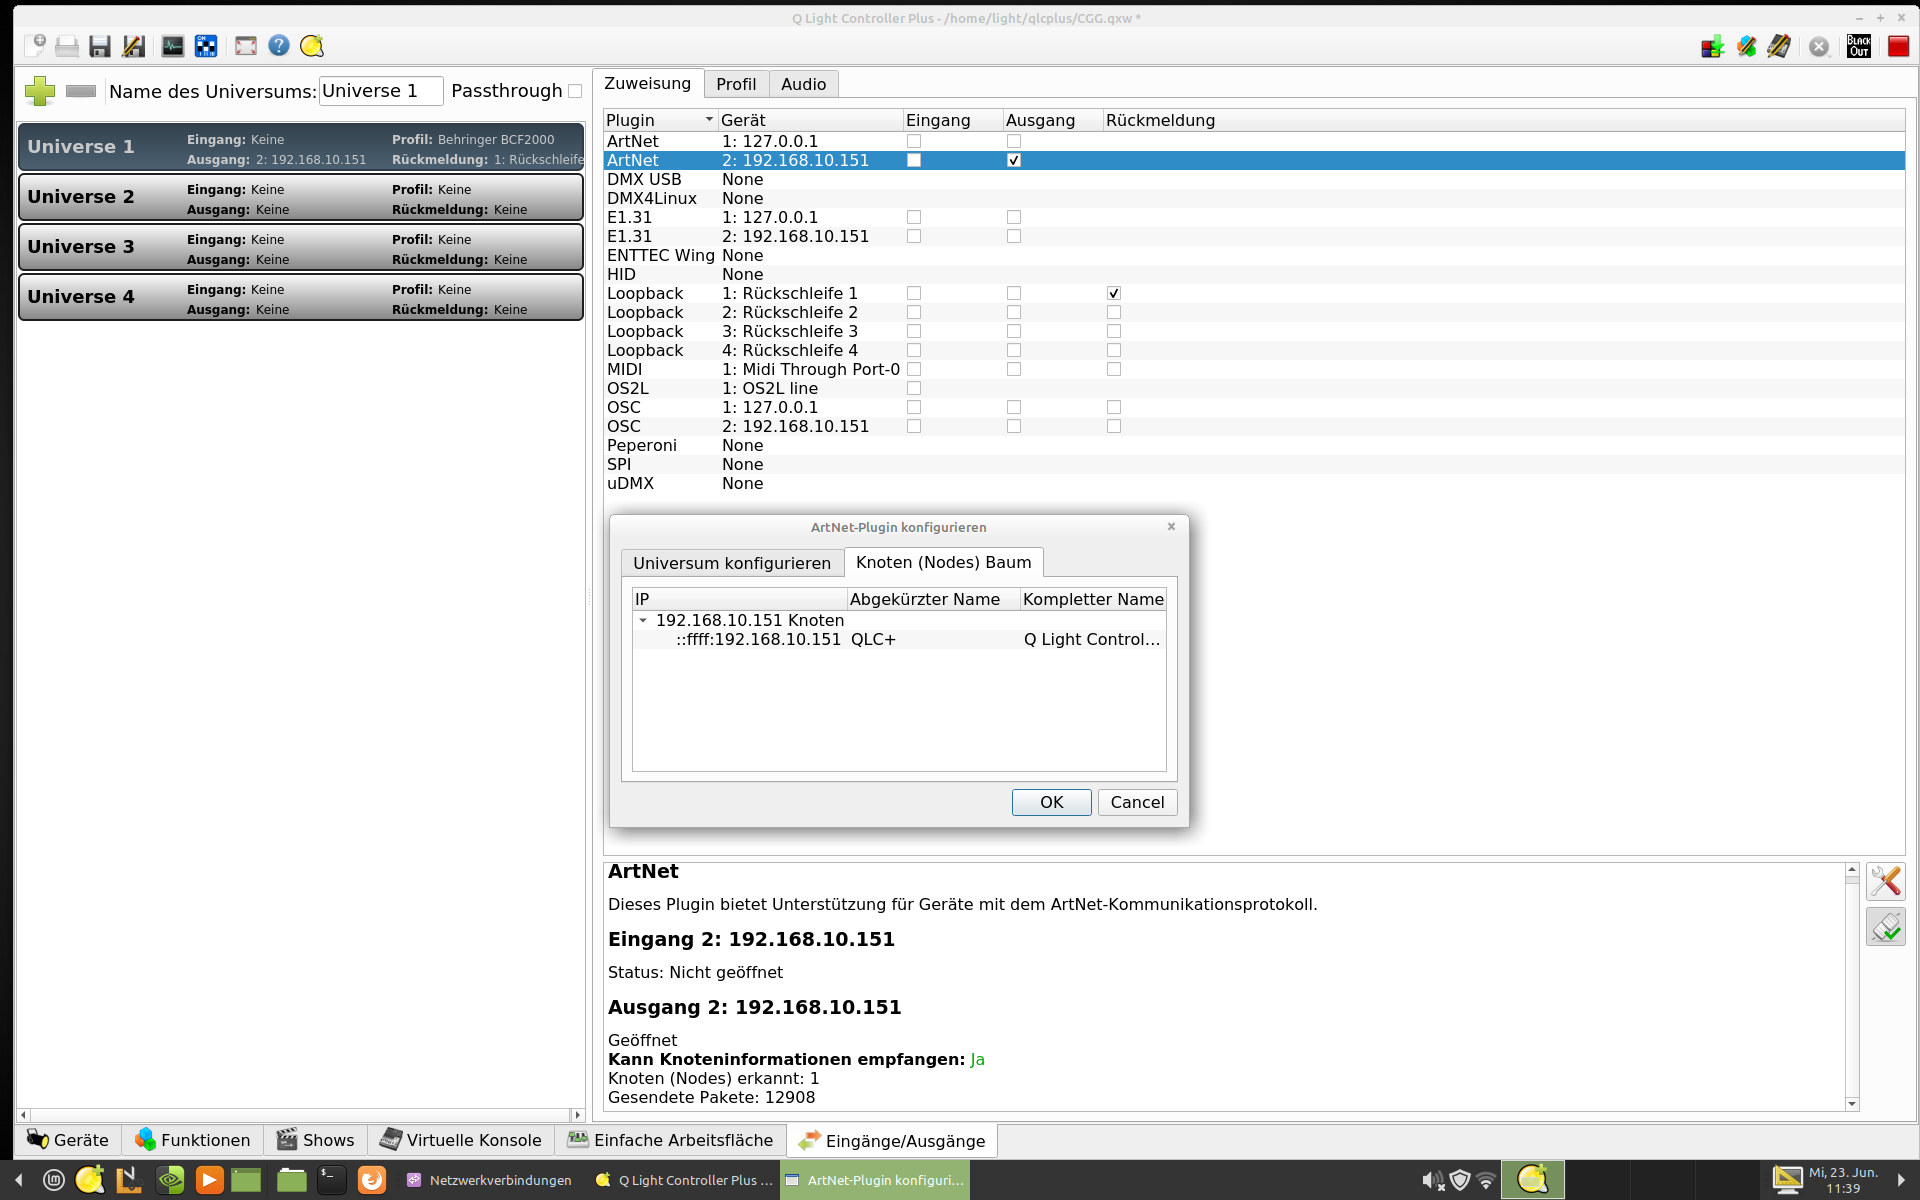Click the plugin info vertical scrollbar
Screen dimensions: 1920x1200
click(x=1851, y=987)
